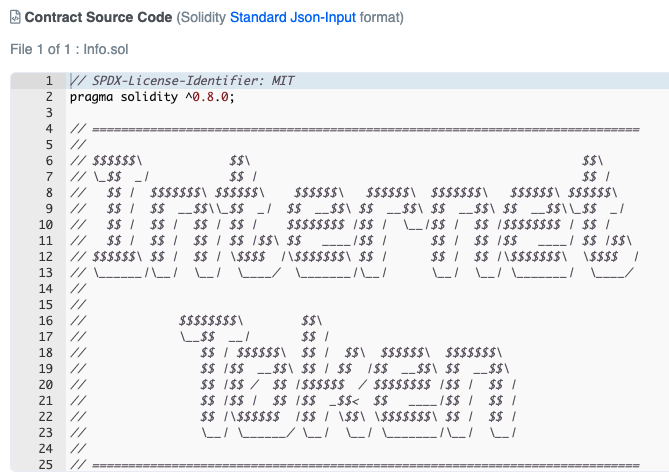669x475 pixels.
Task: Select the 'Contract Source Code' heading text
Action: (x=99, y=17)
